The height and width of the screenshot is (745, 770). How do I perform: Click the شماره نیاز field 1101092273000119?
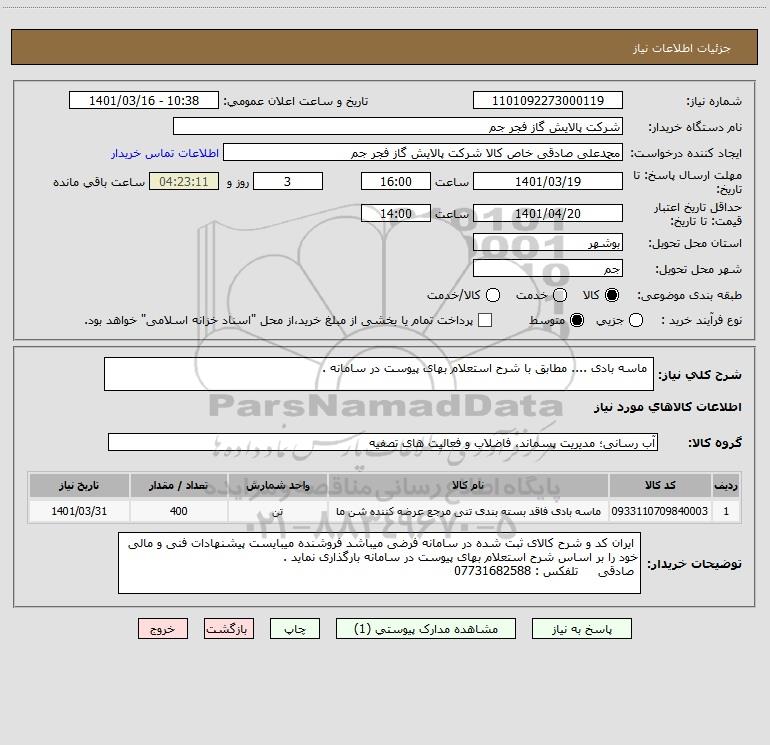click(x=548, y=100)
